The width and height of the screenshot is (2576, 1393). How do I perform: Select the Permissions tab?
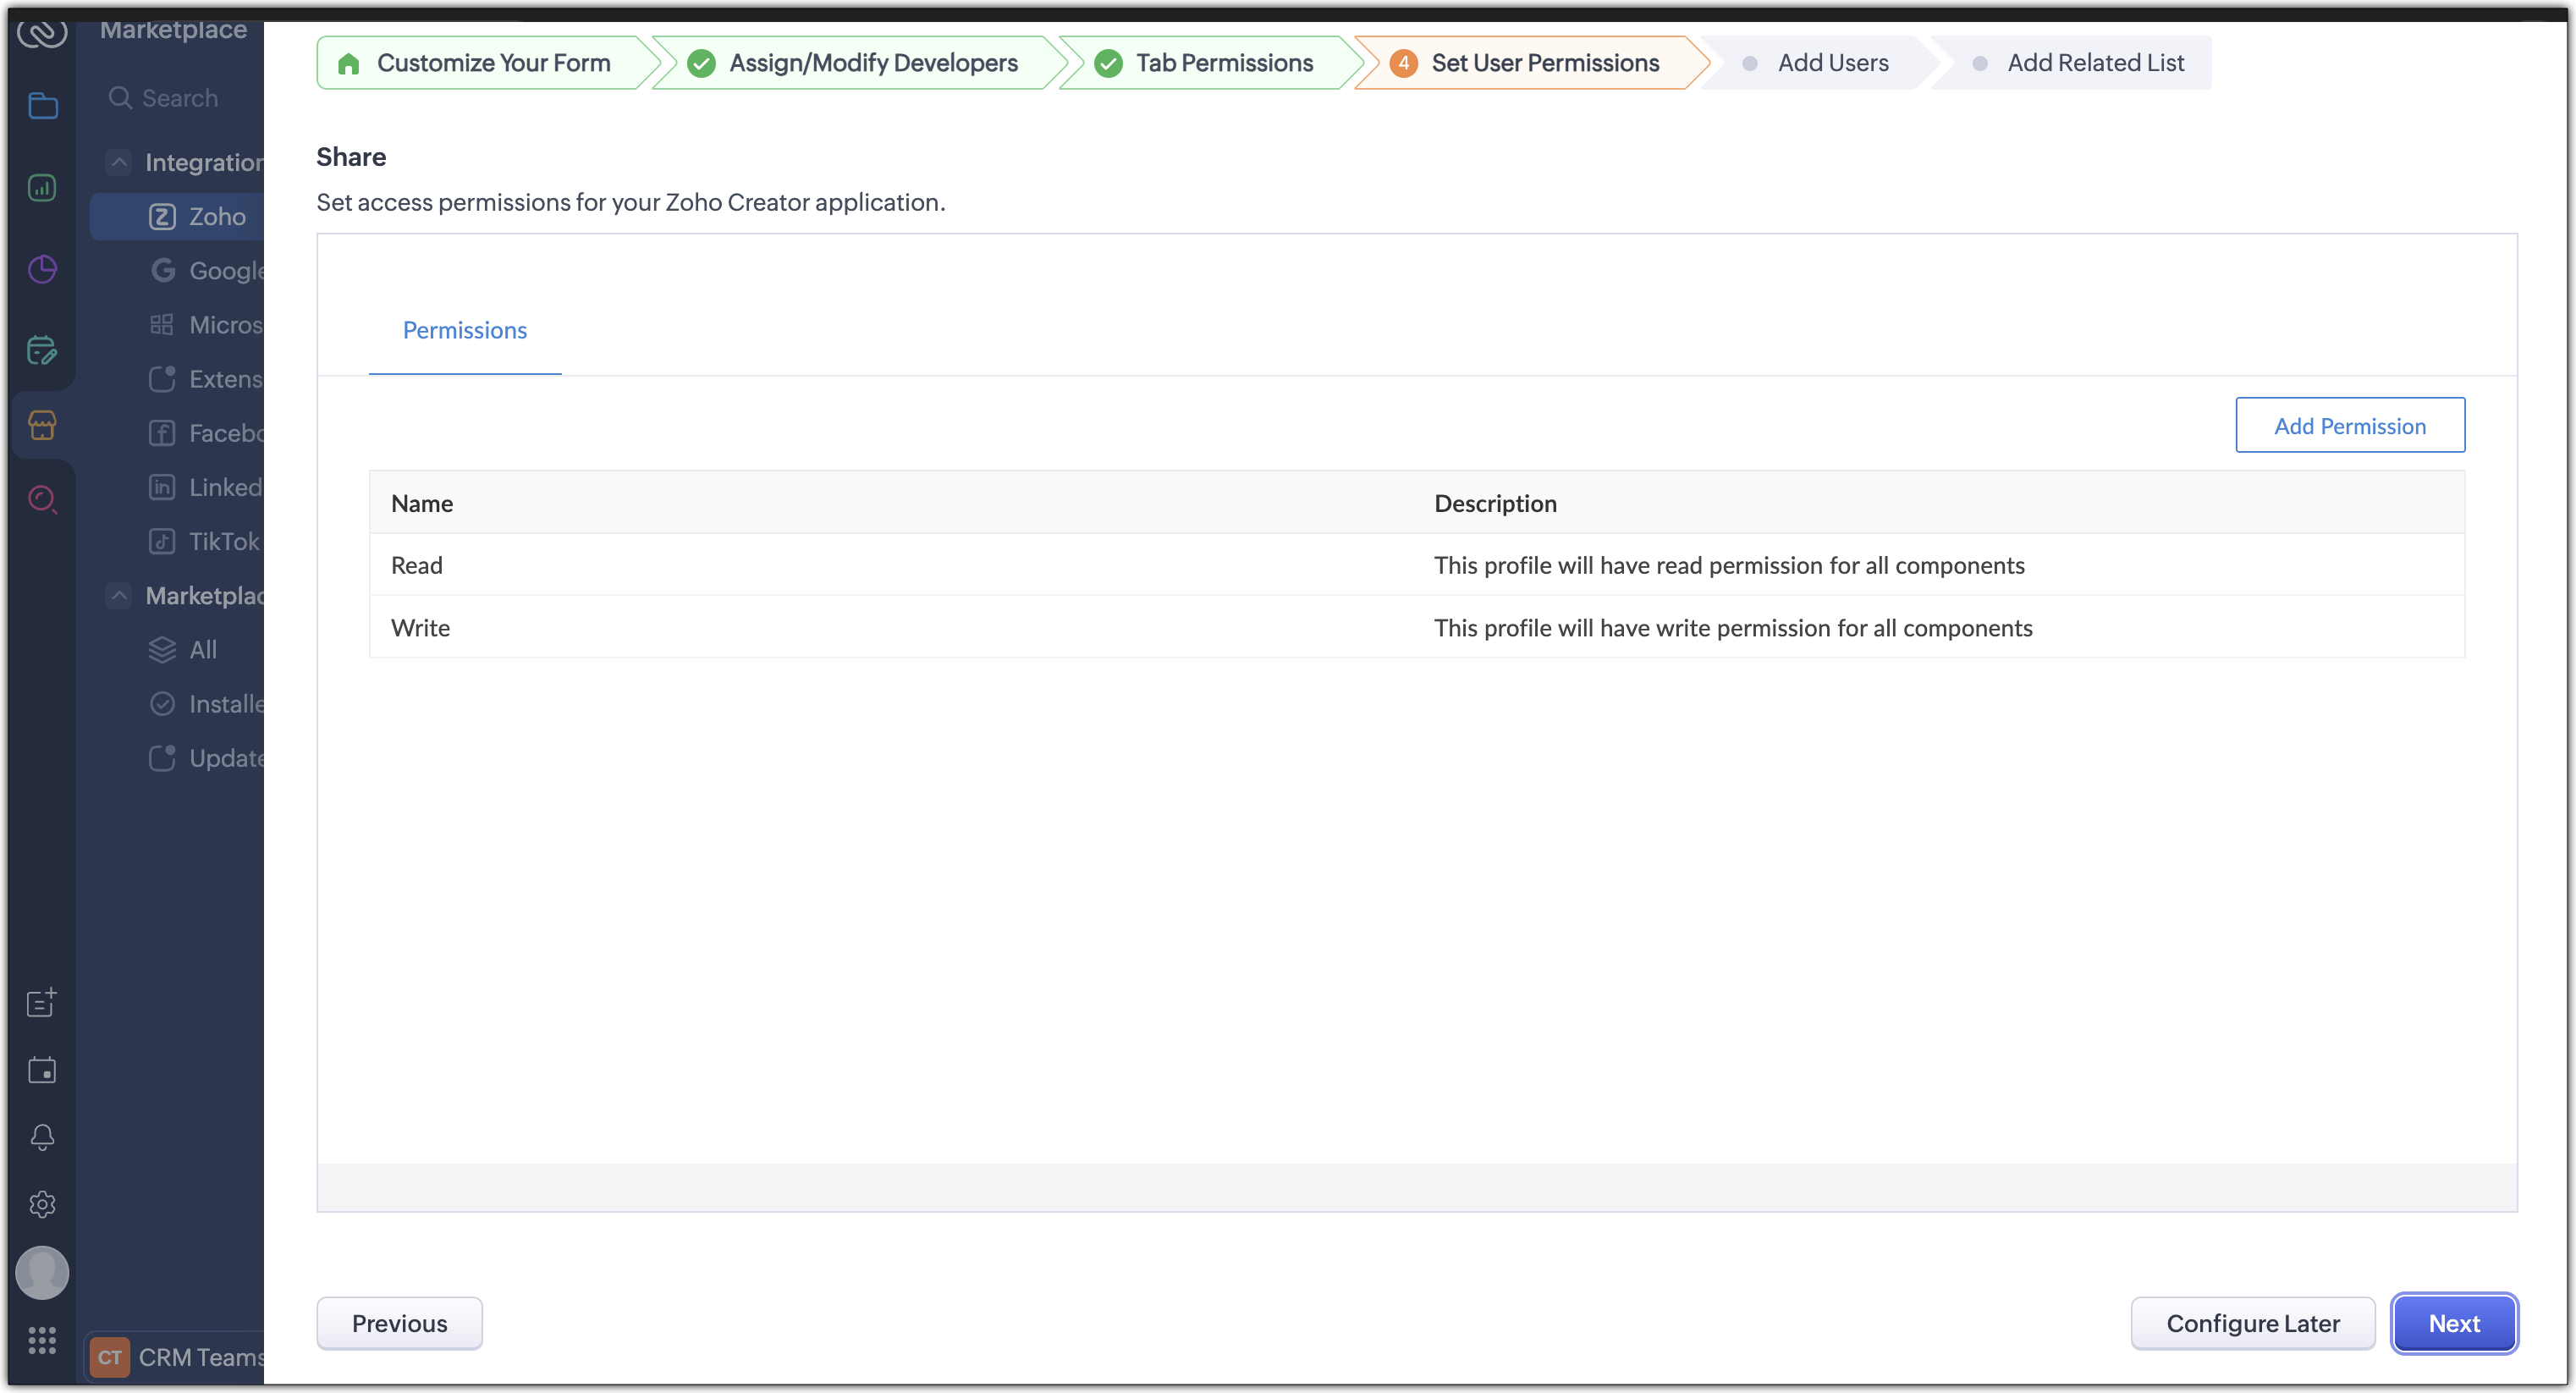(x=464, y=330)
